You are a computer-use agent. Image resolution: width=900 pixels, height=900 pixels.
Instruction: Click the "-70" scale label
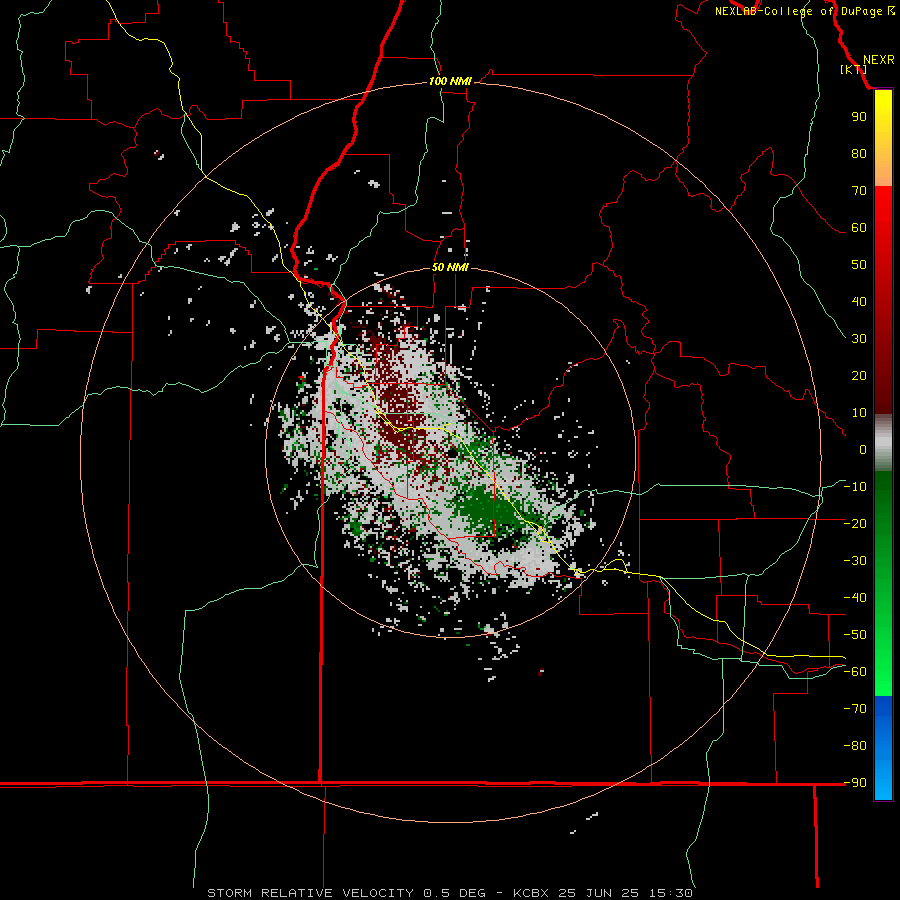[x=855, y=708]
